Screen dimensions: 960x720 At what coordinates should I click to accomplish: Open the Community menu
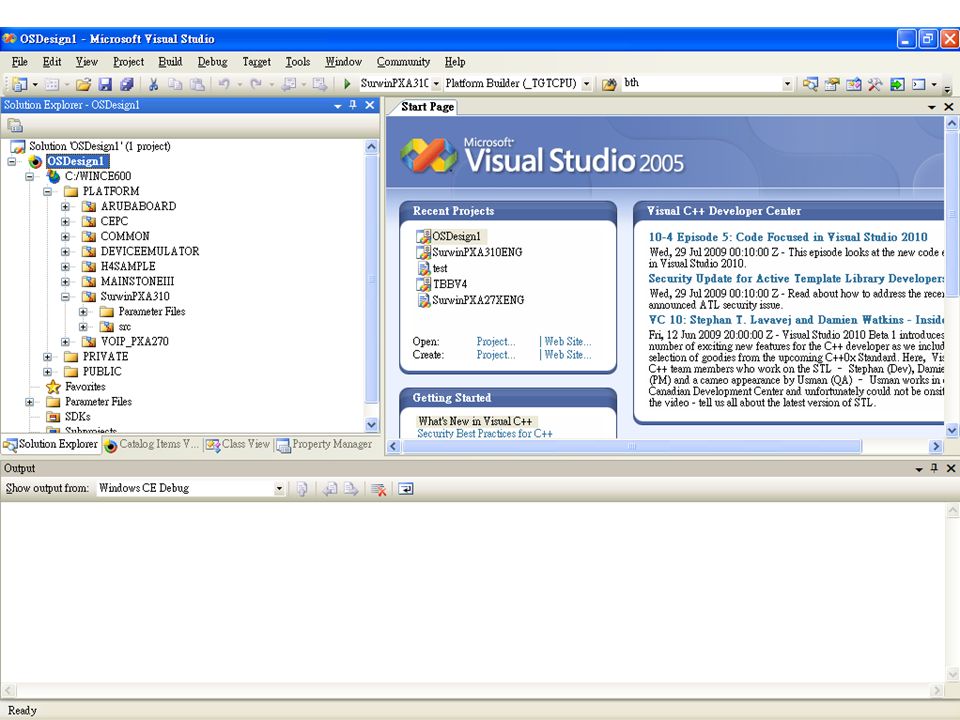tap(403, 62)
